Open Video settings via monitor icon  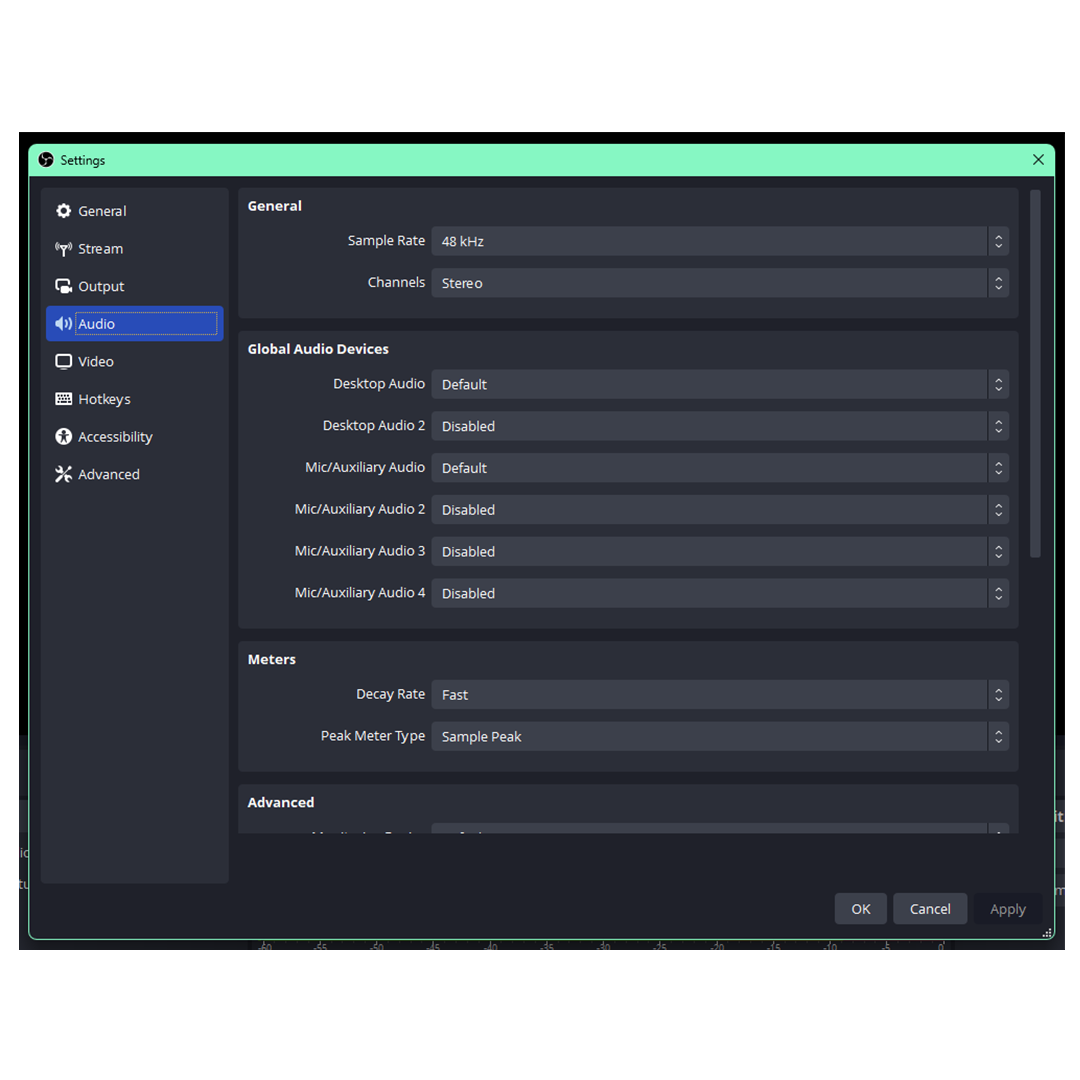pyautogui.click(x=62, y=361)
